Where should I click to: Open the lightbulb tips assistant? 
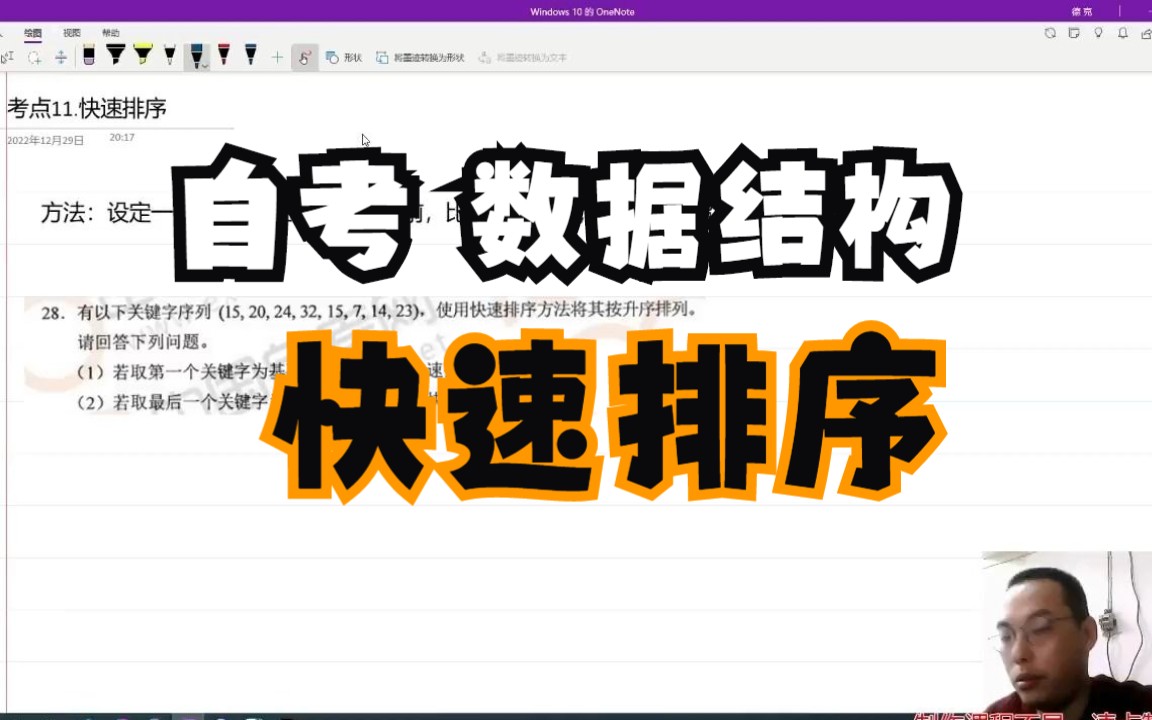1097,33
